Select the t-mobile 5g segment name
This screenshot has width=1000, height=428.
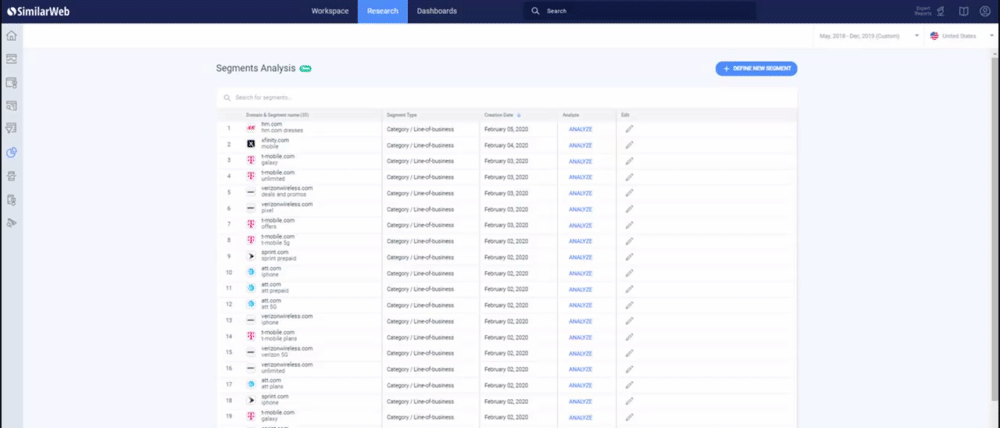click(274, 243)
